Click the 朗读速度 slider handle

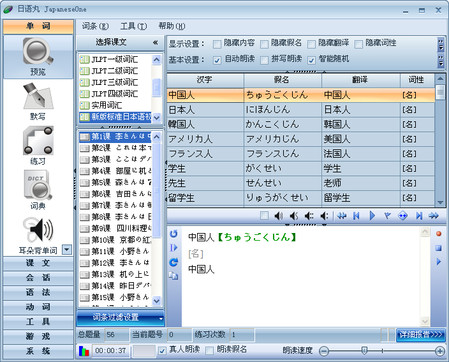point(364,350)
